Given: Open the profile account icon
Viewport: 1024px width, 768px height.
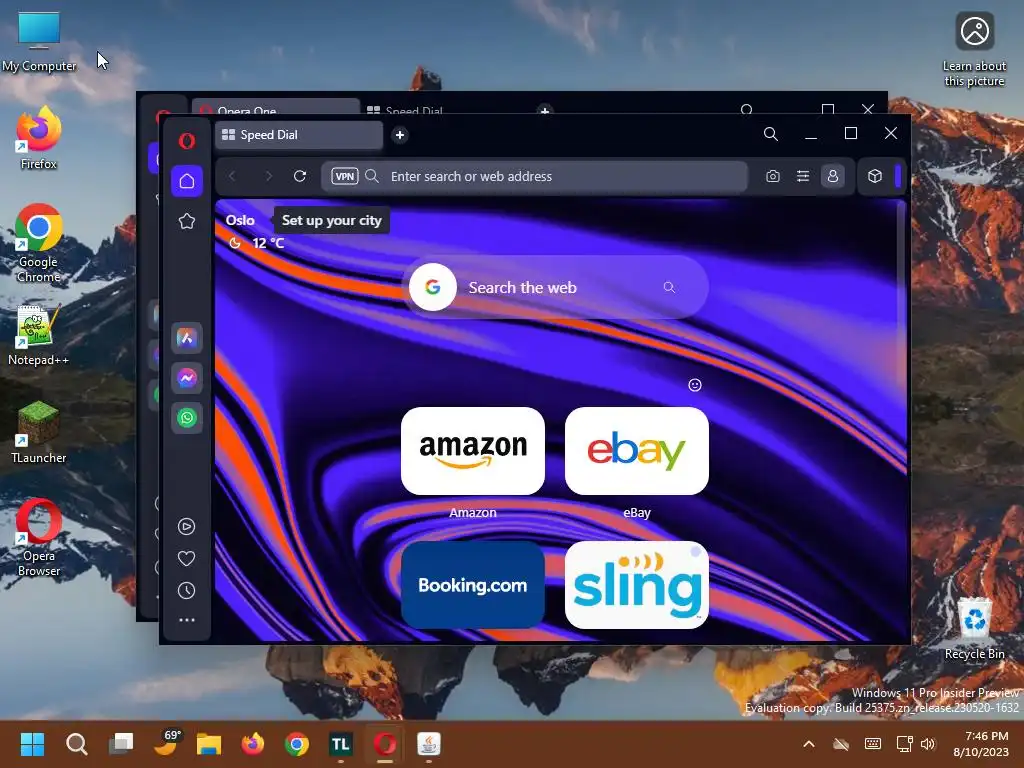Looking at the screenshot, I should coord(833,176).
